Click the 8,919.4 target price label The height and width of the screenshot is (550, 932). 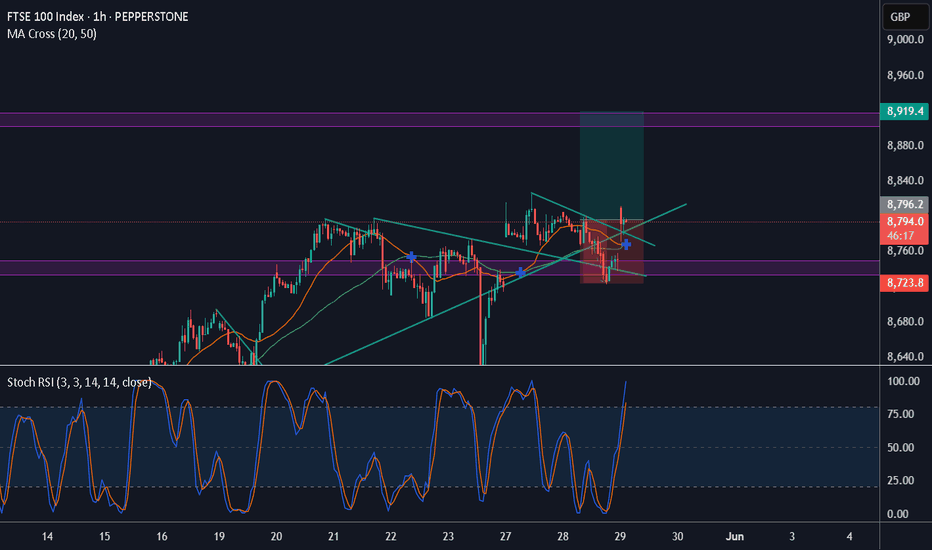905,111
